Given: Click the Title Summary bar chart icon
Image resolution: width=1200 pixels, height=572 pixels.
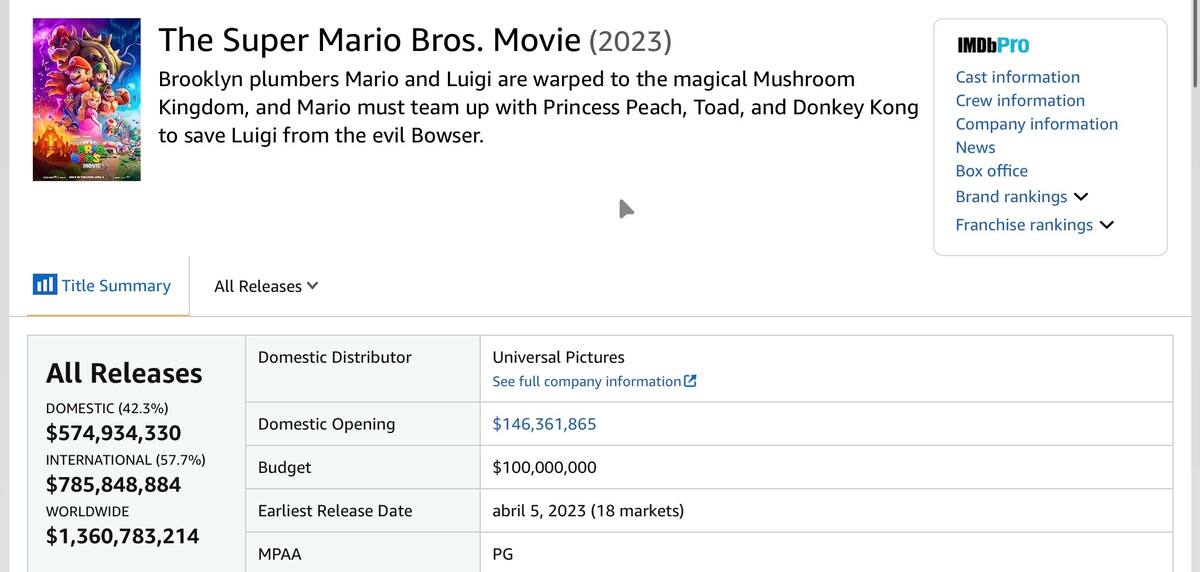Looking at the screenshot, I should [45, 284].
